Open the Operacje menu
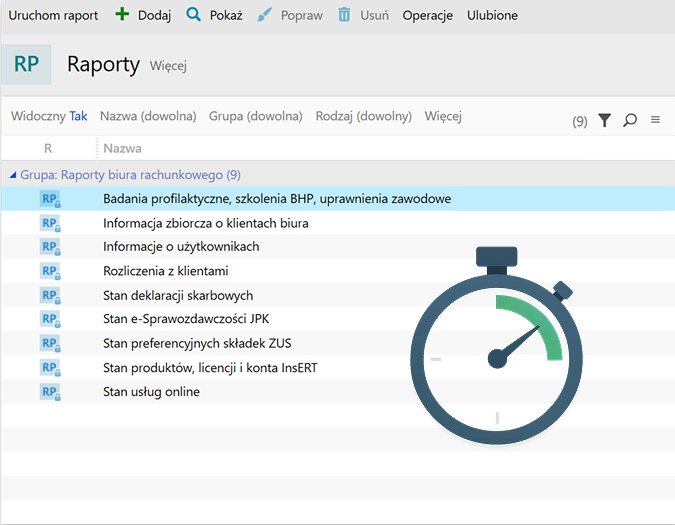Image resolution: width=675 pixels, height=525 pixels. coord(427,15)
